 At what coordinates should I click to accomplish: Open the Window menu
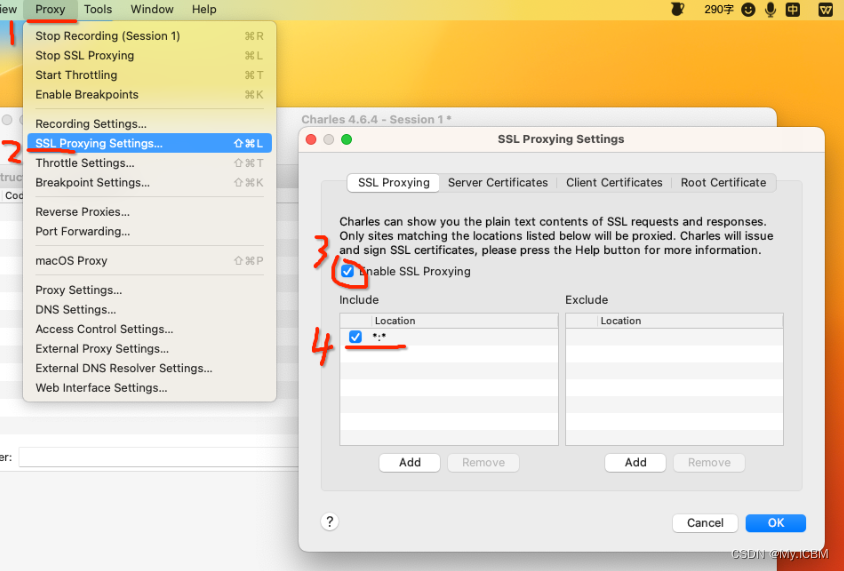(152, 9)
